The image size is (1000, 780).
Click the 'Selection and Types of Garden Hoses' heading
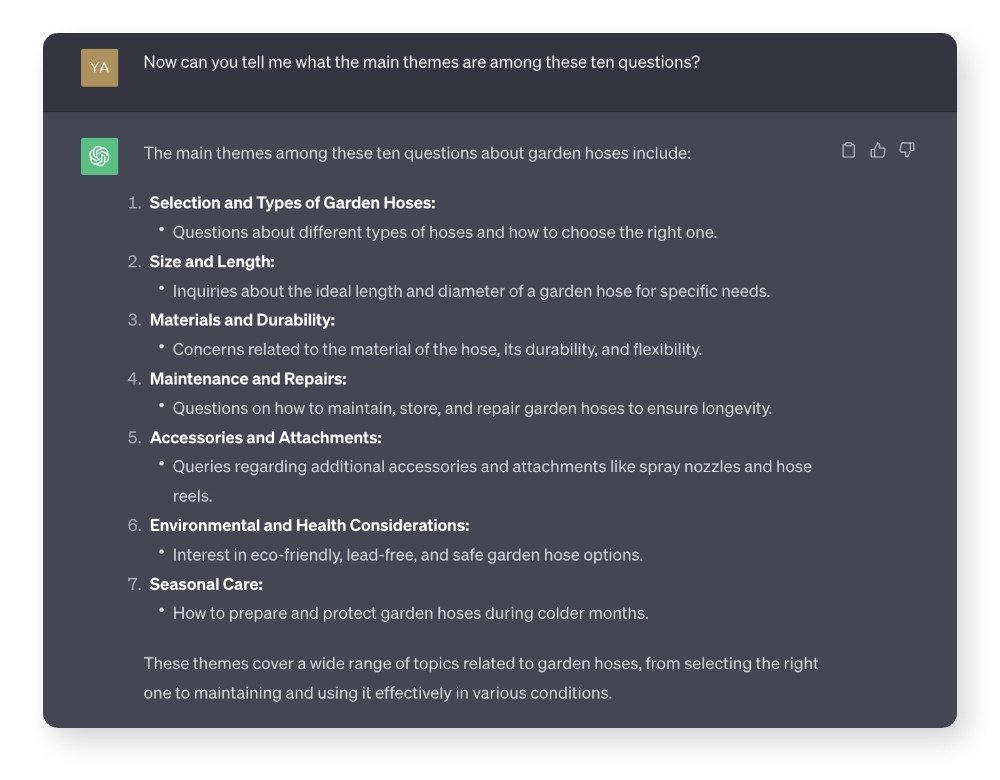point(292,203)
